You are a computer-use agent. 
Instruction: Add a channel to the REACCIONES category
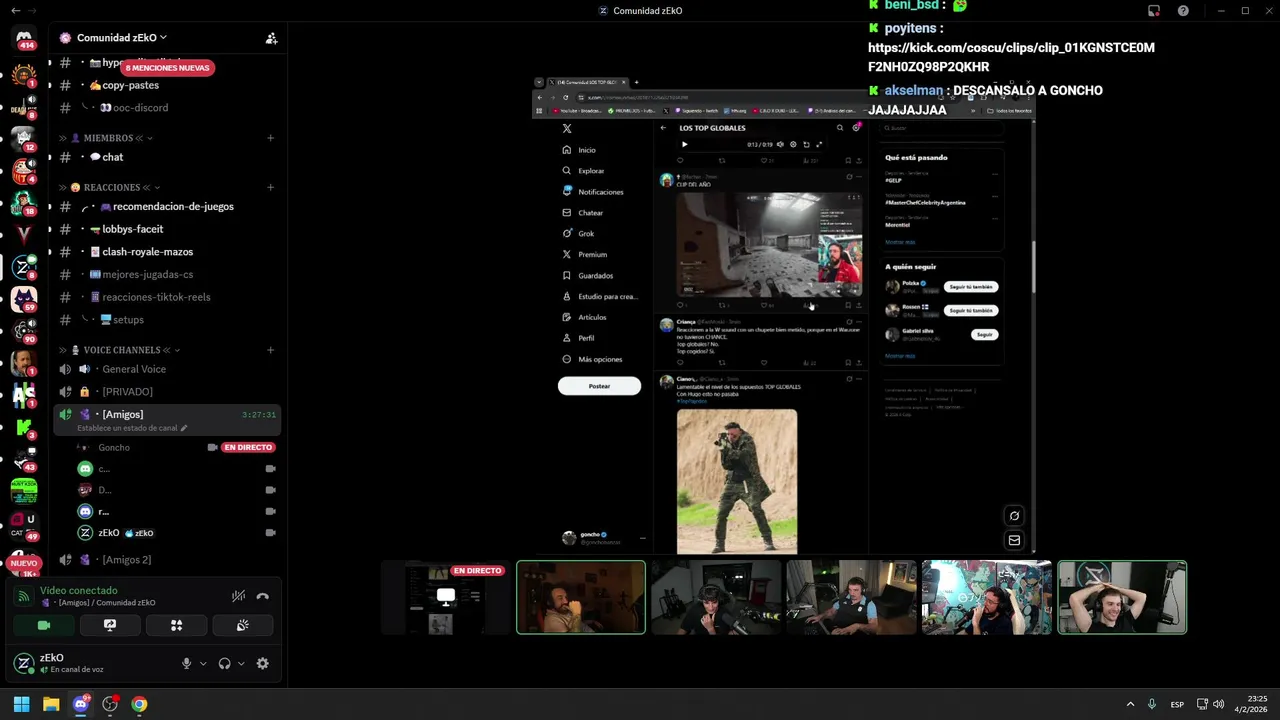pos(270,187)
